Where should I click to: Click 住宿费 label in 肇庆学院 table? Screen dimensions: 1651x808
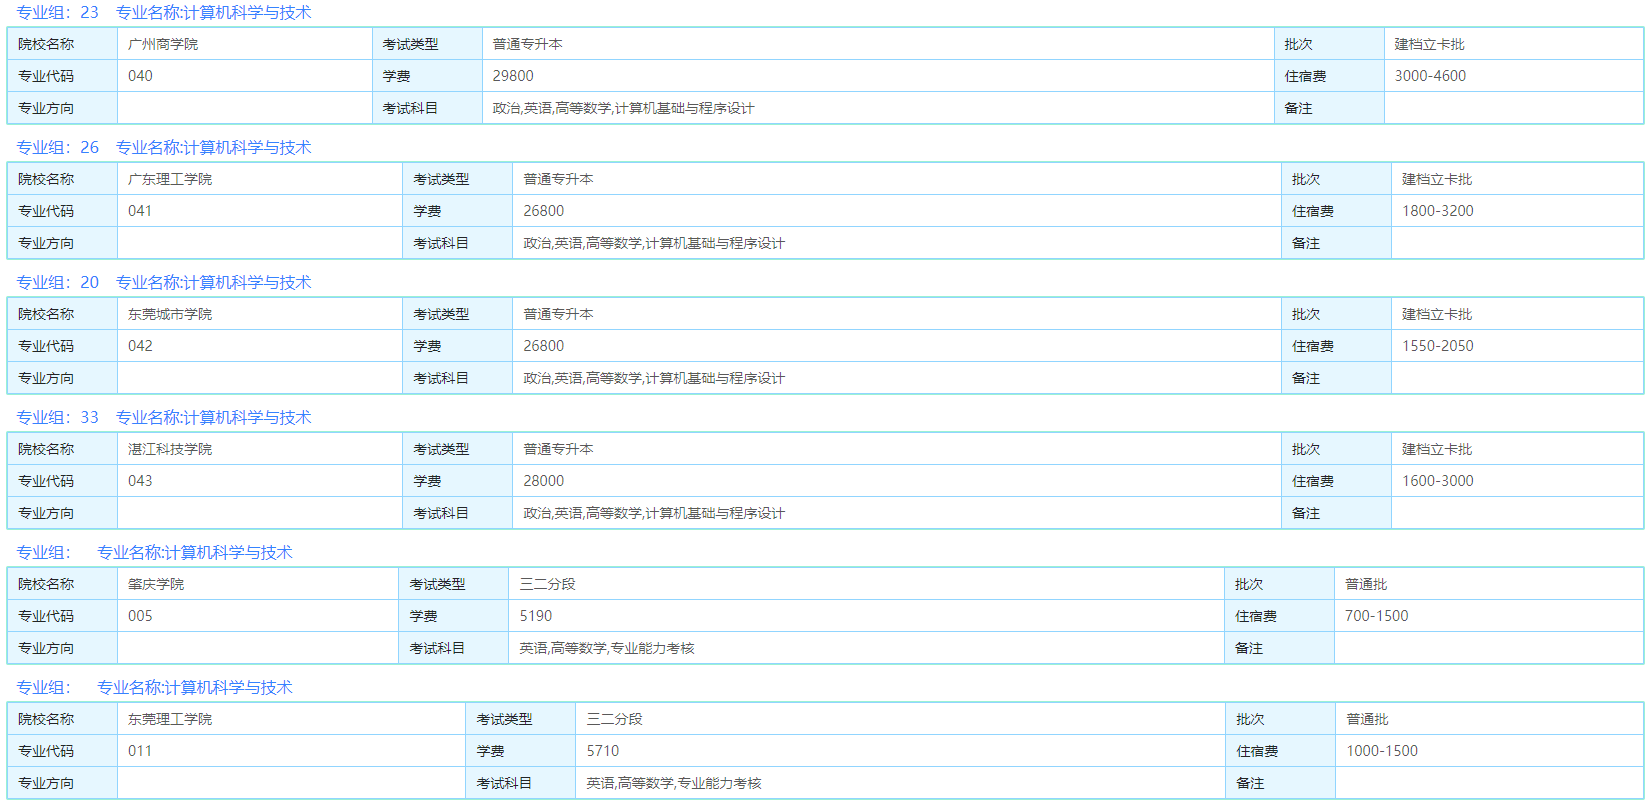[1256, 616]
